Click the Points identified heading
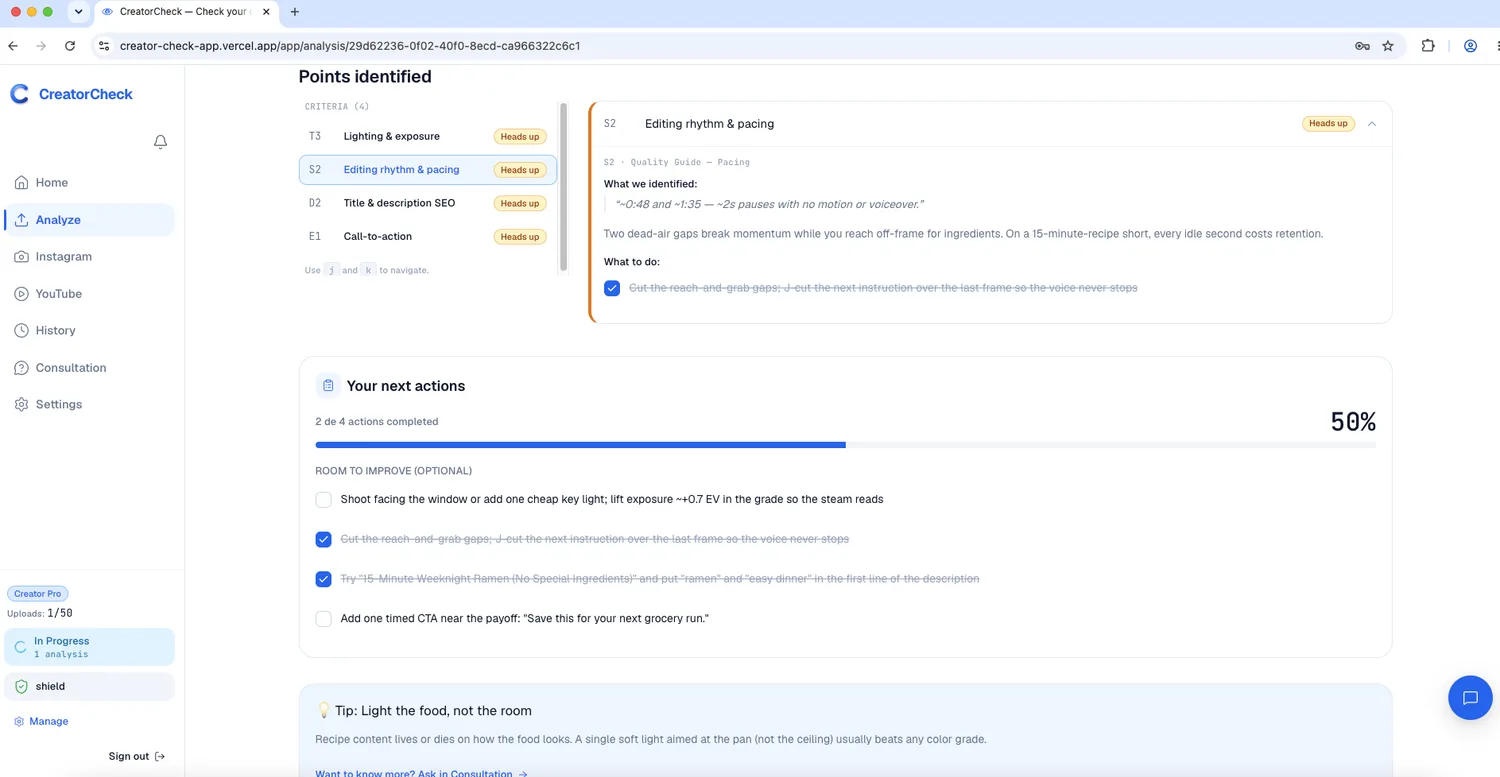 pos(365,77)
